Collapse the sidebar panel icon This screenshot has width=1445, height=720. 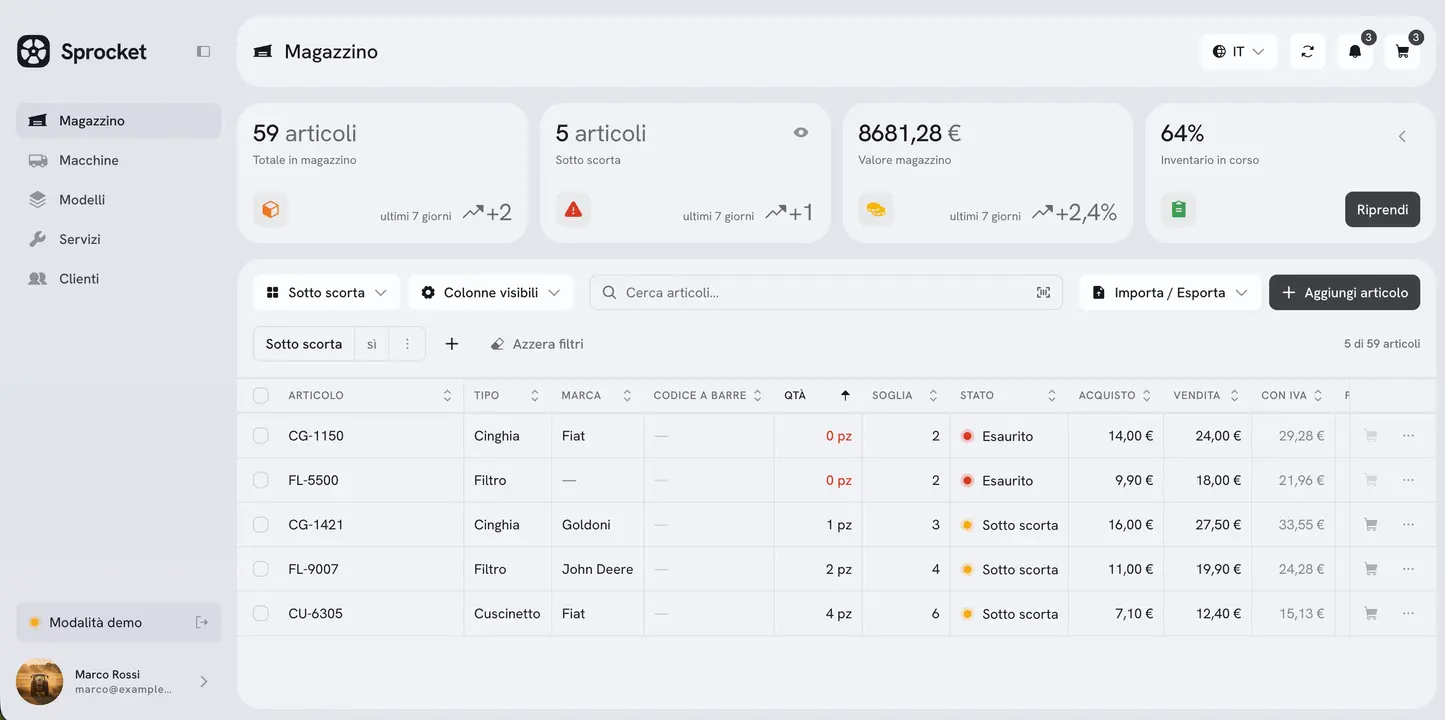[x=204, y=51]
